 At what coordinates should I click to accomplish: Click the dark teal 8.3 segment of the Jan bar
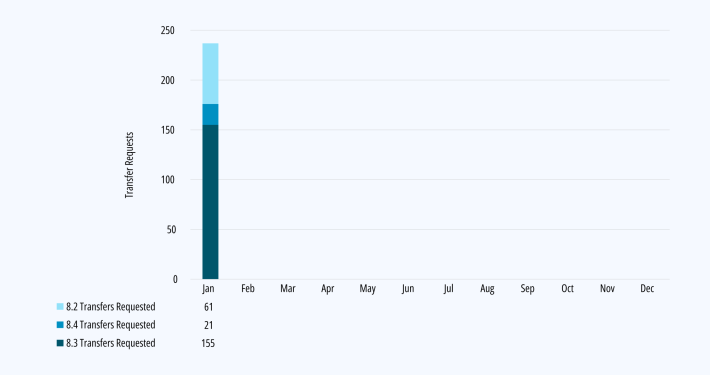[x=210, y=202]
